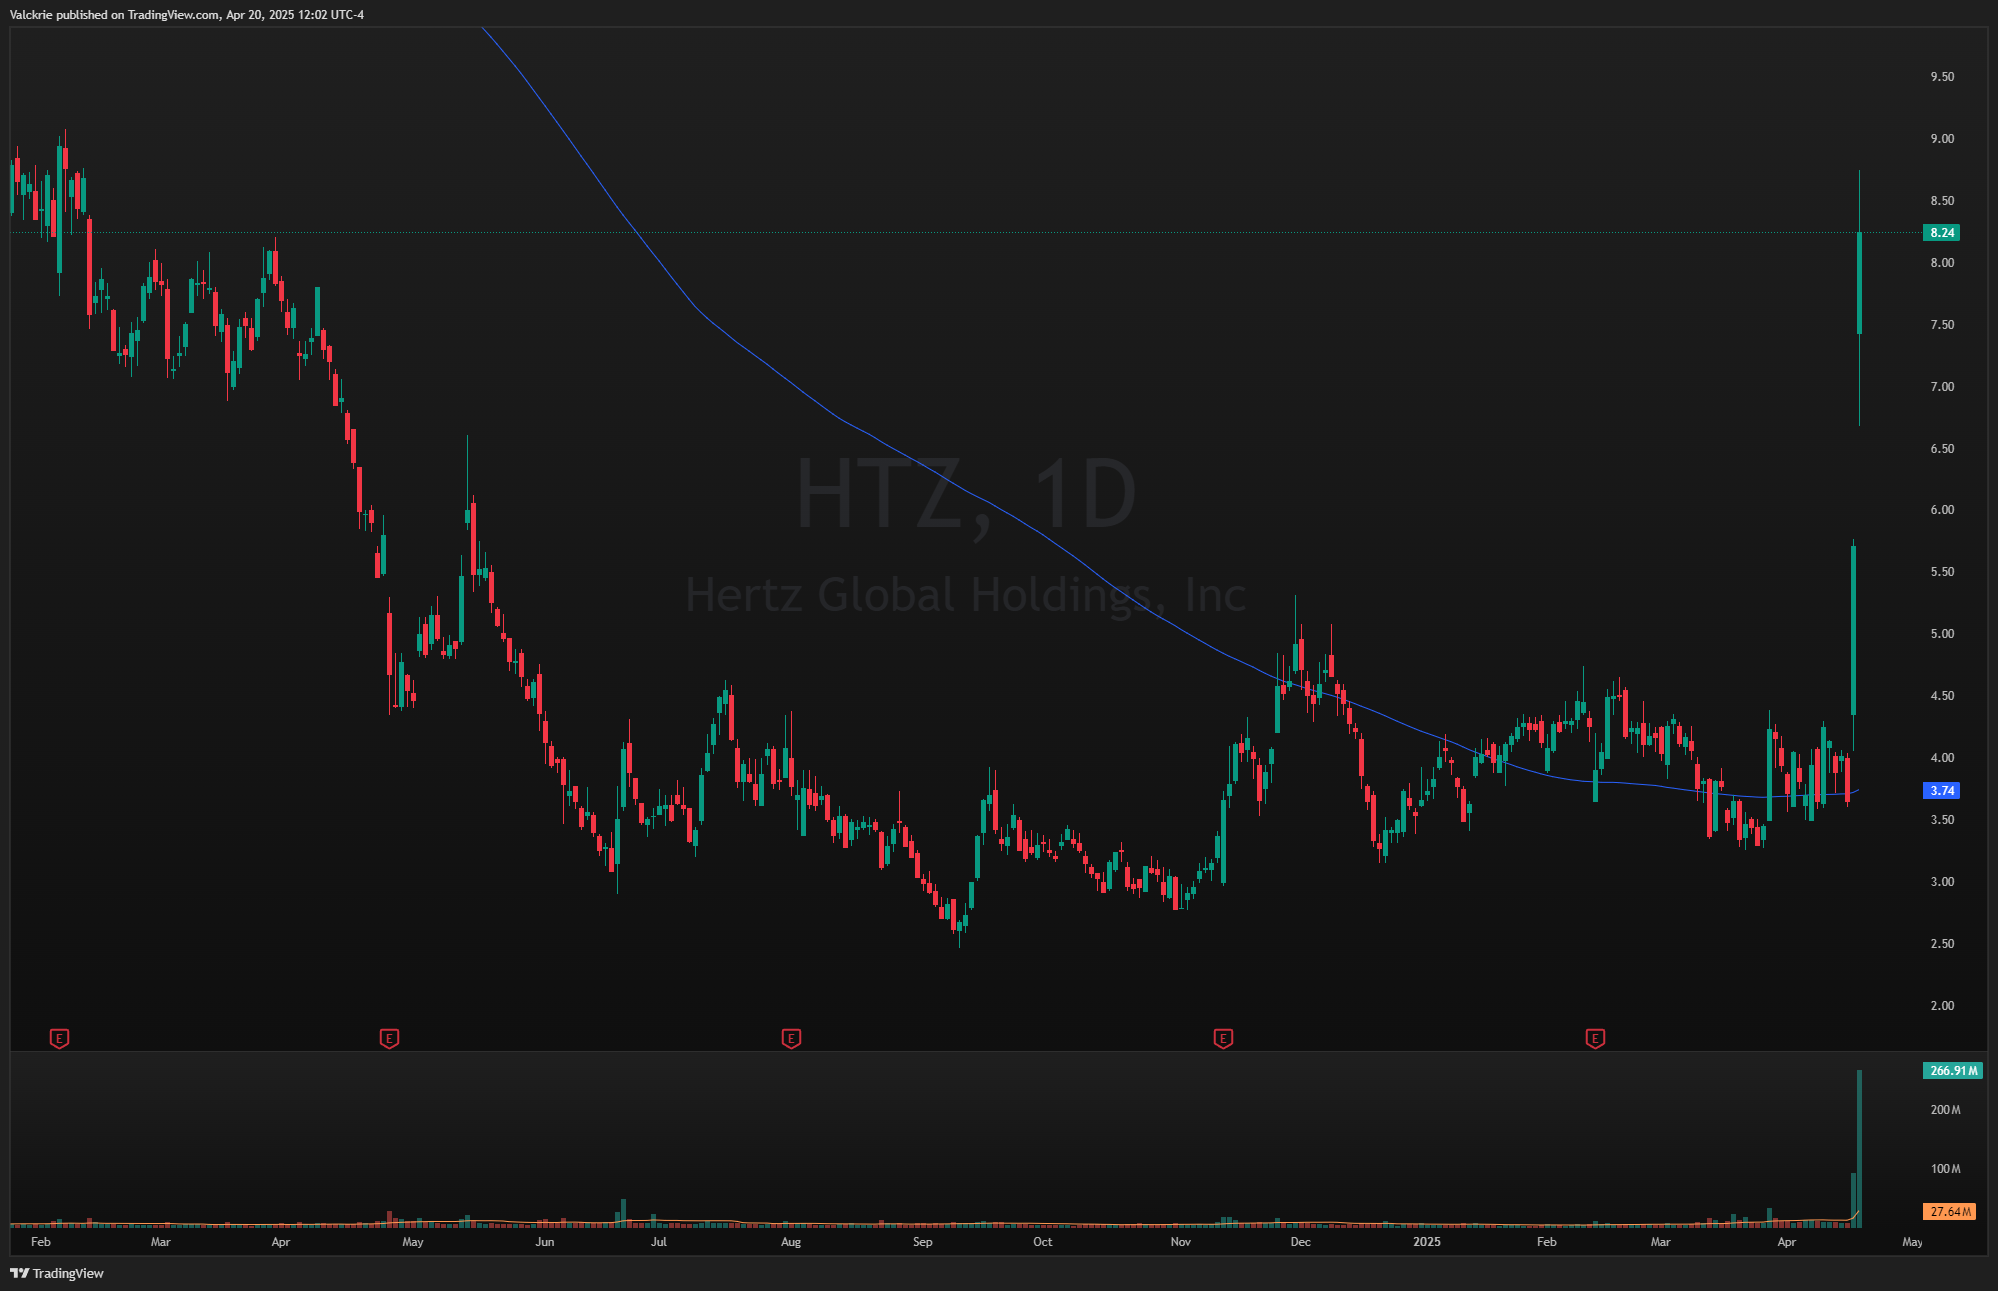Click the large green candle reaching 5.50
Screen dimensions: 1998x1291
(1853, 630)
